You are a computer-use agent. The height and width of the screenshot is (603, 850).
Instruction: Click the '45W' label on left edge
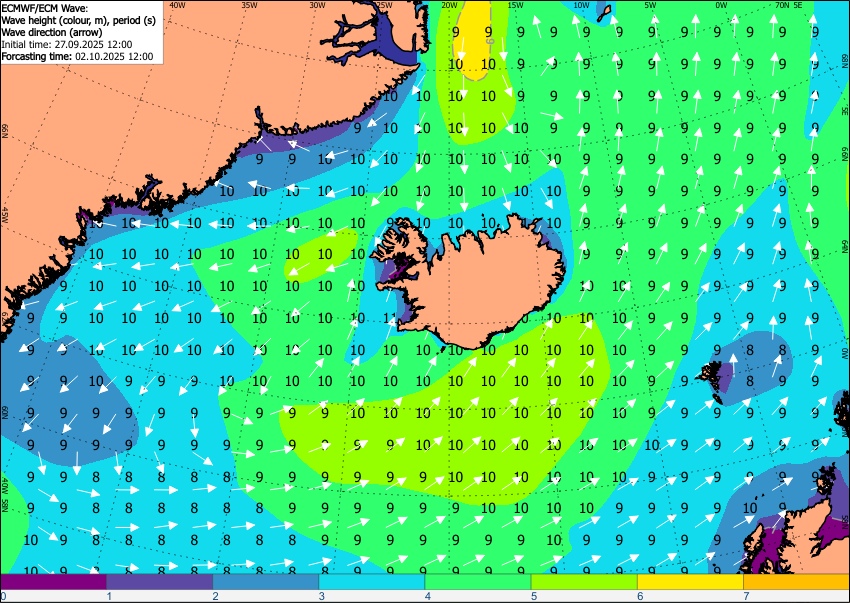click(x=5, y=215)
